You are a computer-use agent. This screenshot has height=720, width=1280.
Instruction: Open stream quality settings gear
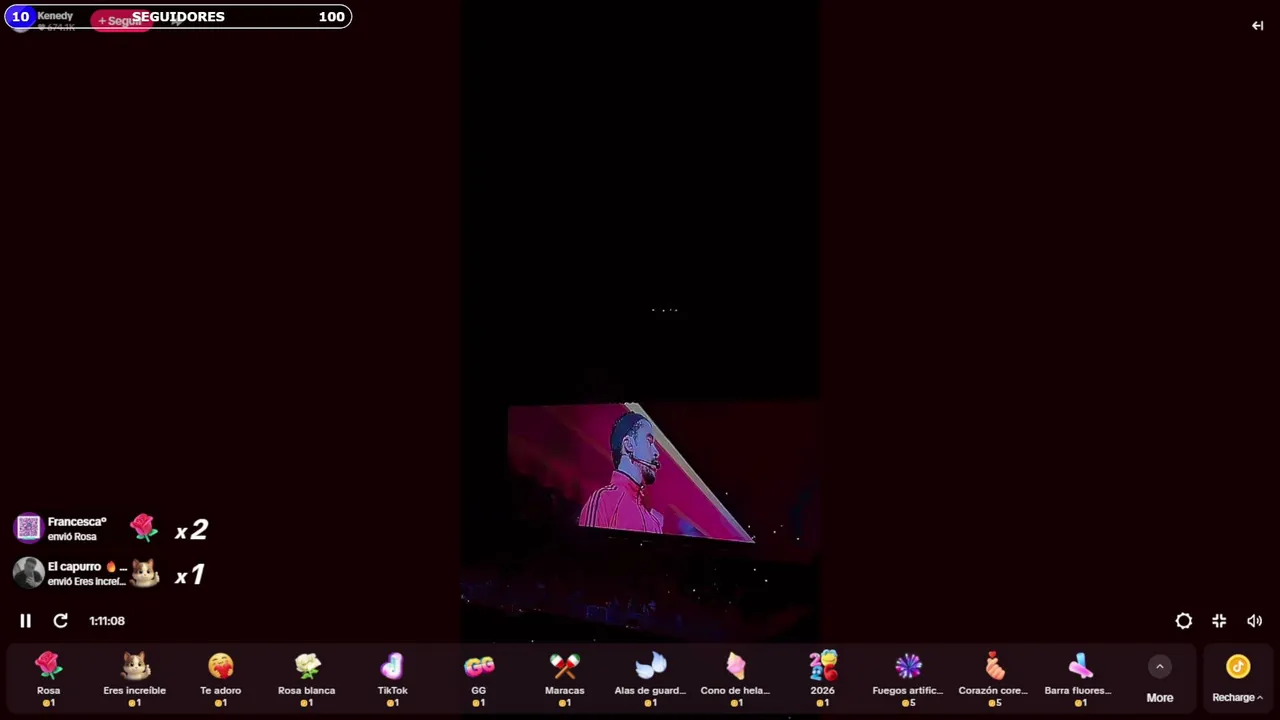tap(1184, 621)
